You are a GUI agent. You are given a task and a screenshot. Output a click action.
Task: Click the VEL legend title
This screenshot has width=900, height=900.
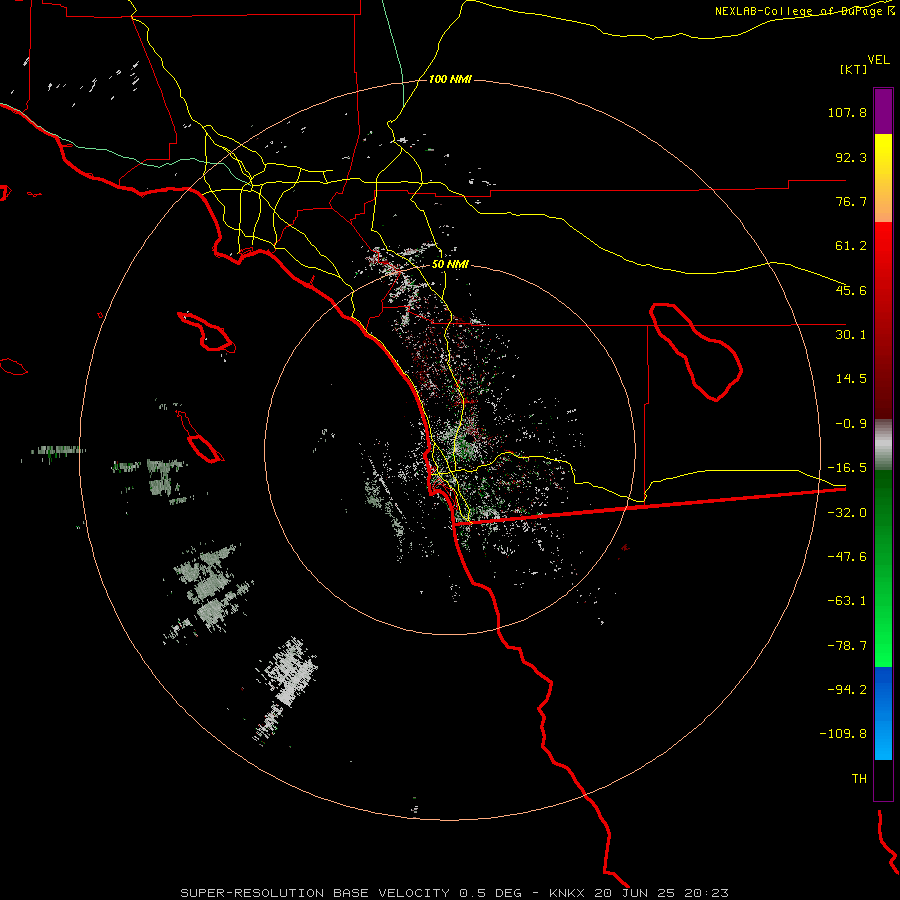click(x=878, y=60)
